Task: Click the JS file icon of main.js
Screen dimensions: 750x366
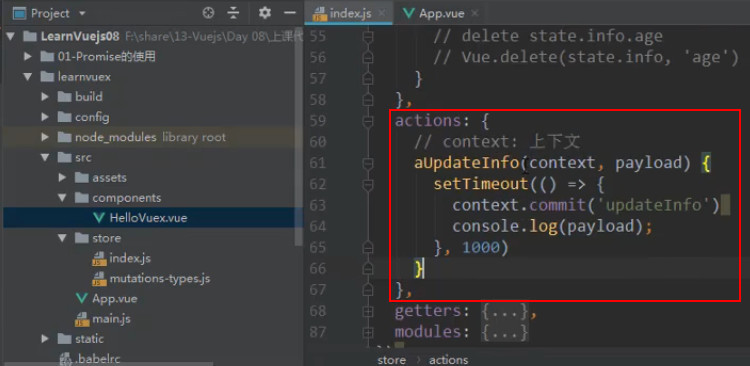Action: point(81,319)
